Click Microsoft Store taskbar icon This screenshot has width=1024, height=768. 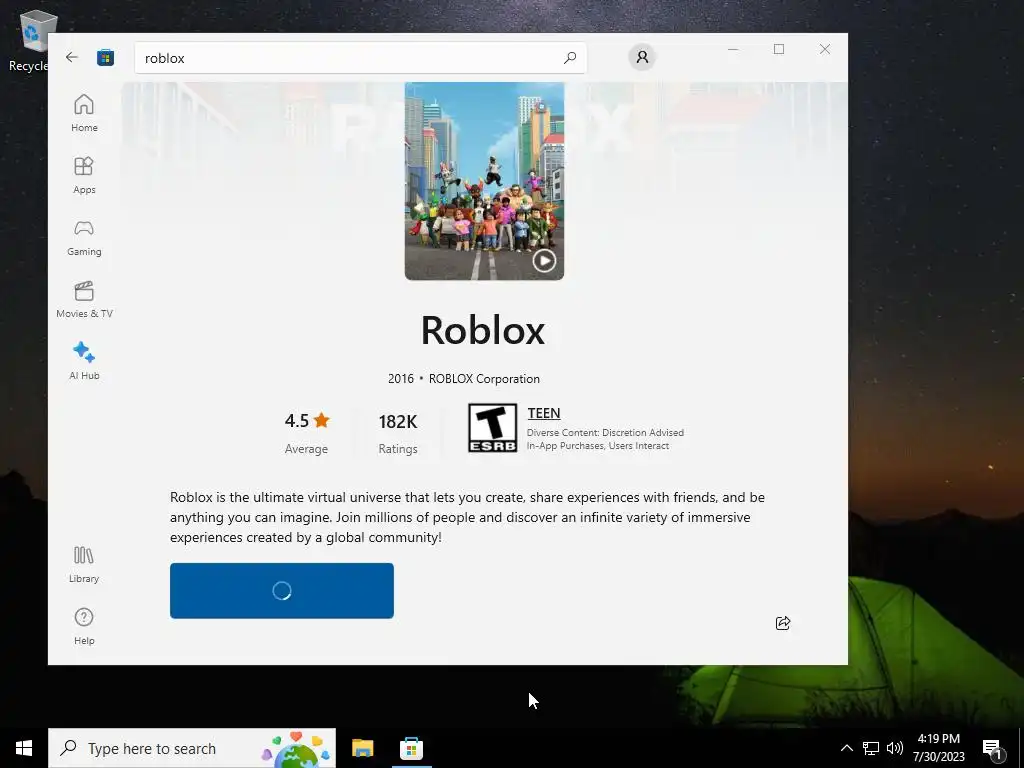411,748
